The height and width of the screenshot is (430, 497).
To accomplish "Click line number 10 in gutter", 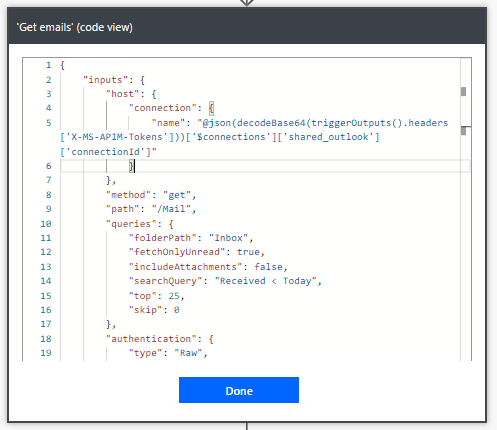I will tap(46, 224).
